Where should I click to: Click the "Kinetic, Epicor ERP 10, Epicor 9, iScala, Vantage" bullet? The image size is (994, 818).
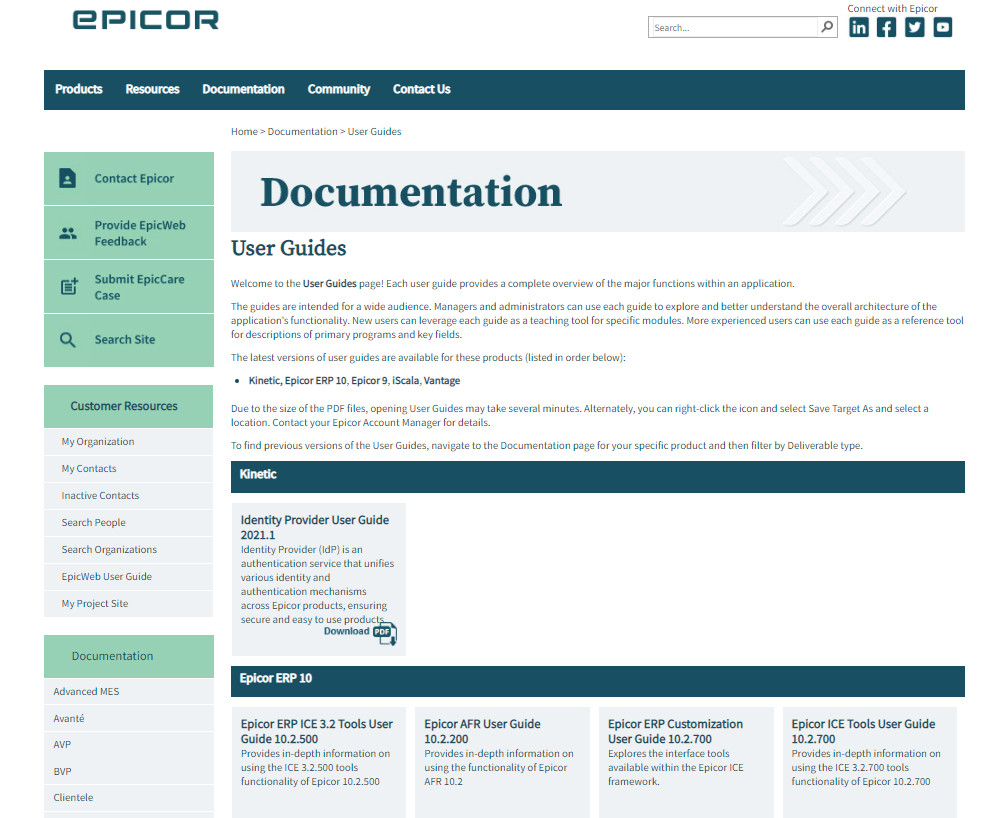(354, 380)
